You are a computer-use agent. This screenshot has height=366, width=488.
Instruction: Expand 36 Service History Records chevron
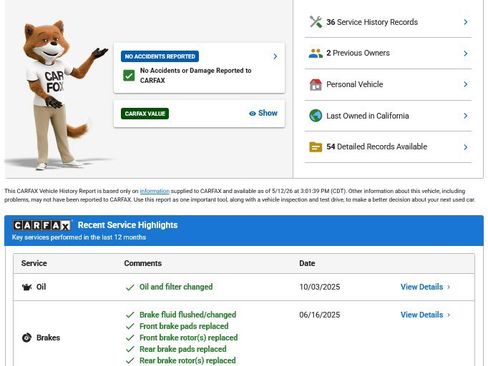point(466,22)
